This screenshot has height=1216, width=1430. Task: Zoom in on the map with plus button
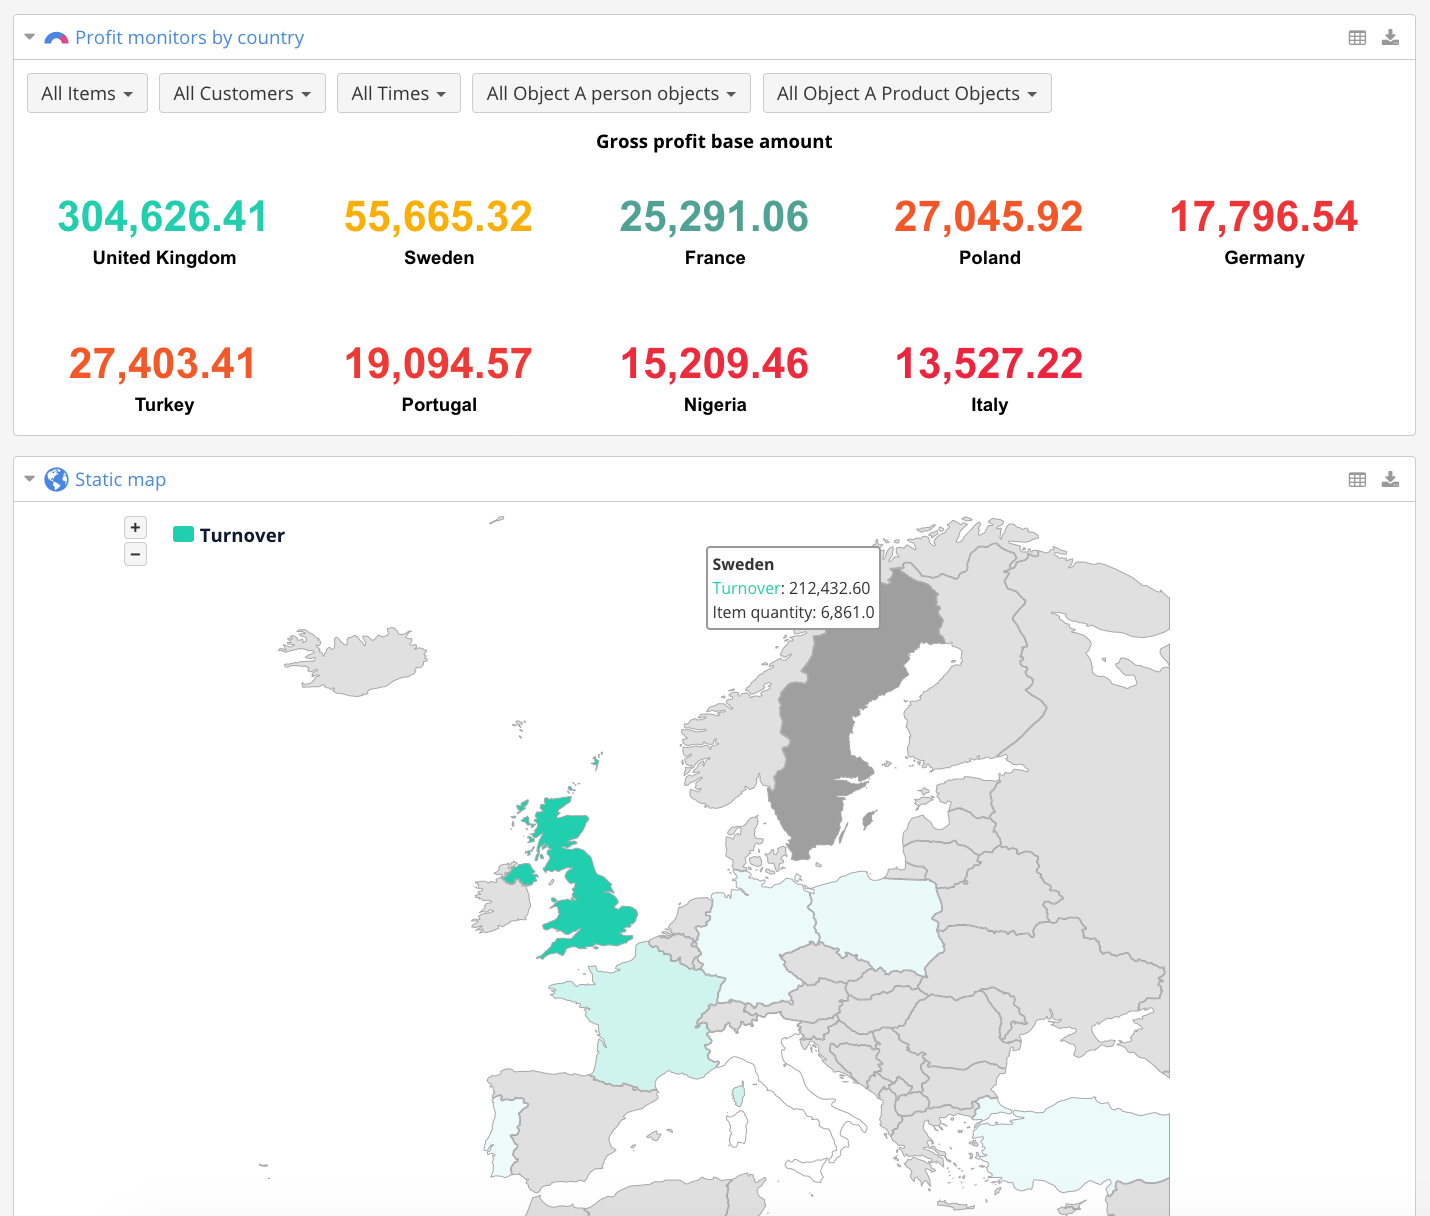(x=135, y=527)
